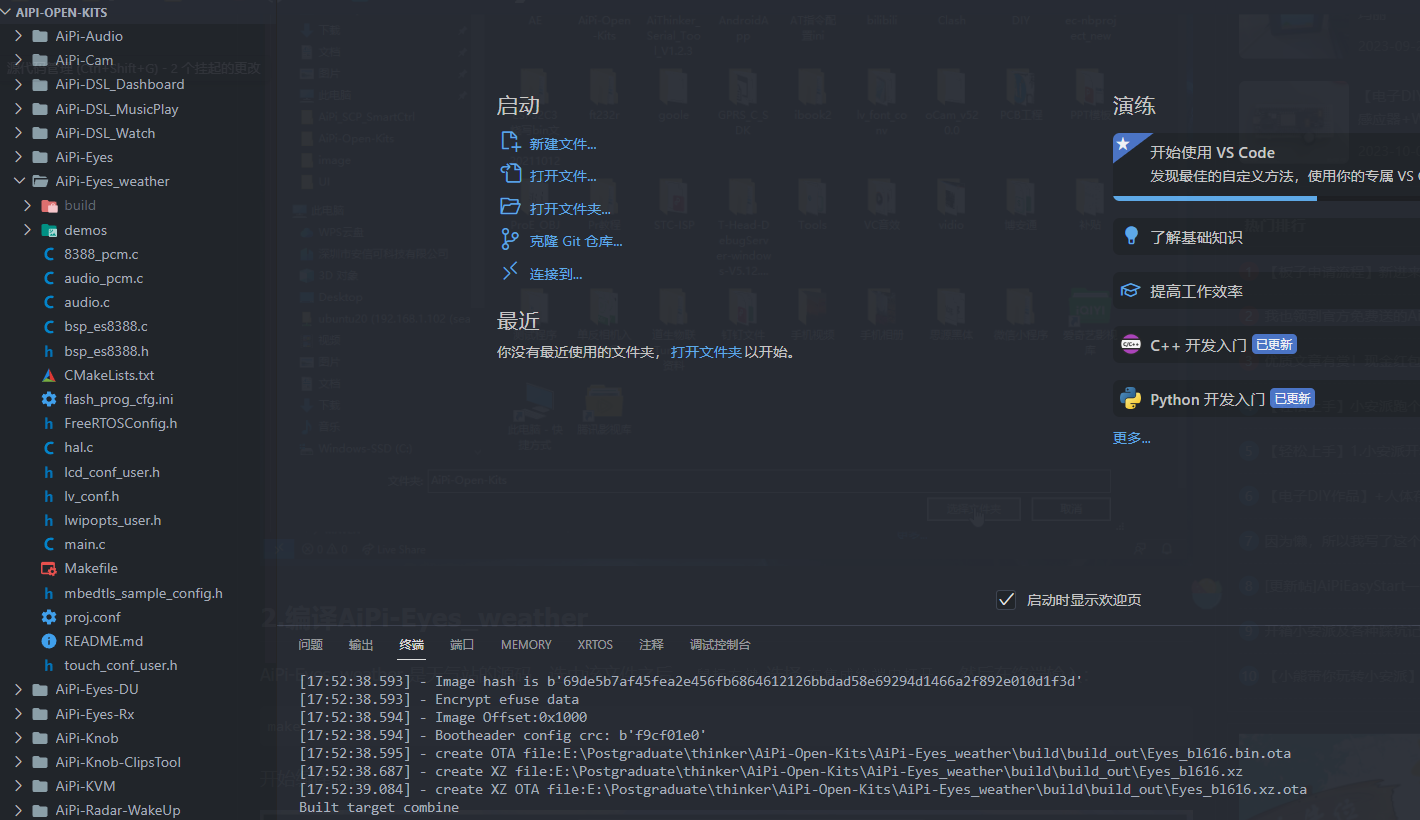This screenshot has width=1420, height=820.
Task: Click the Makefile file icon
Action: (x=49, y=568)
